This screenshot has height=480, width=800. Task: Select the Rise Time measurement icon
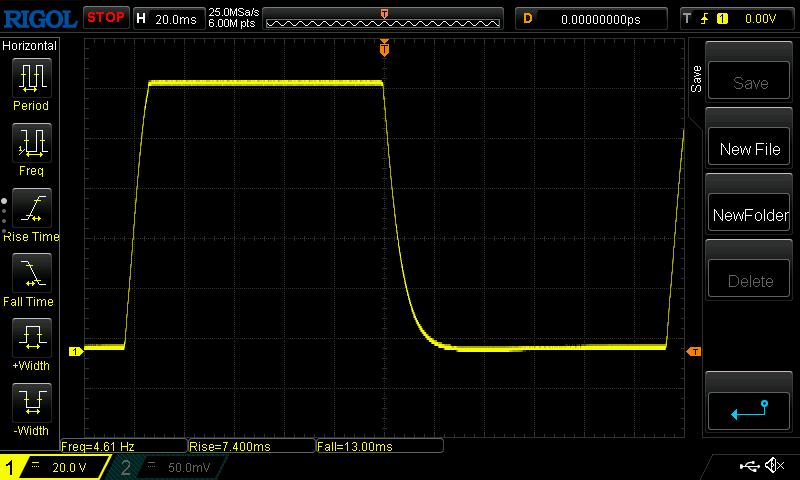(x=32, y=208)
